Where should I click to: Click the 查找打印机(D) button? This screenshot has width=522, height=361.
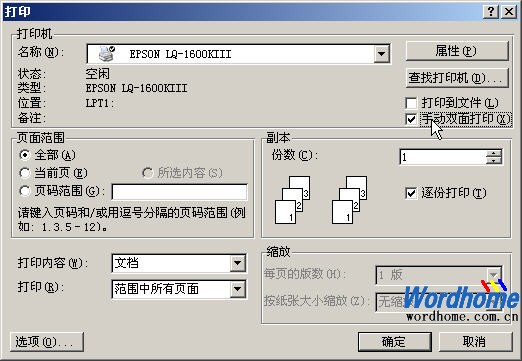click(457, 78)
